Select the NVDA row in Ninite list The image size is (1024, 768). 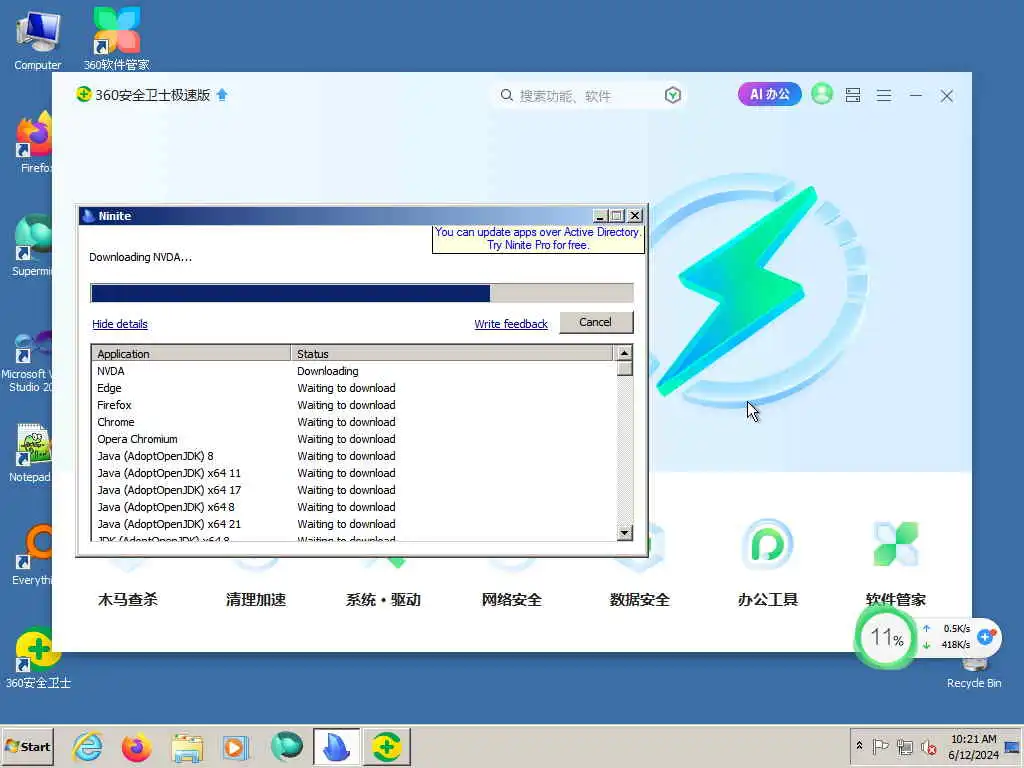click(353, 371)
